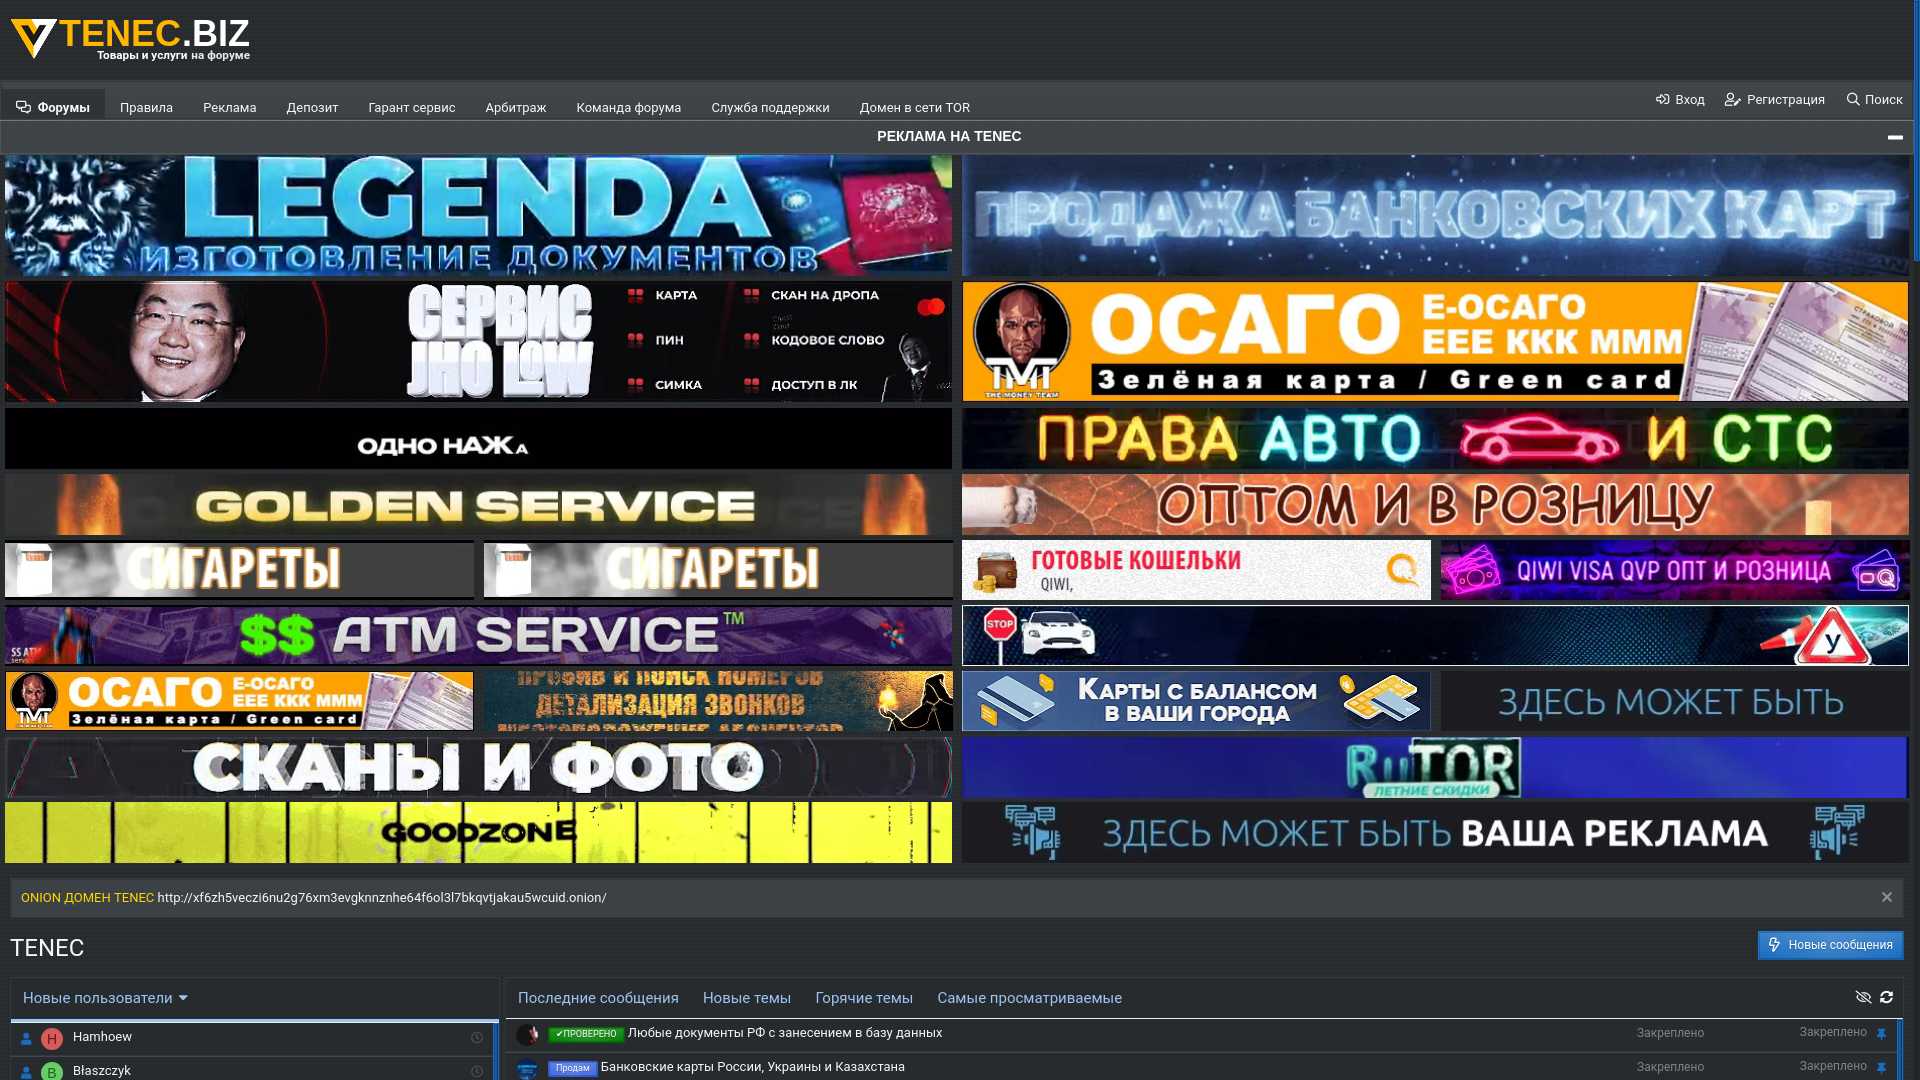This screenshot has height=1080, width=1920.
Task: Open user Blaszczyk profile
Action: point(101,1071)
